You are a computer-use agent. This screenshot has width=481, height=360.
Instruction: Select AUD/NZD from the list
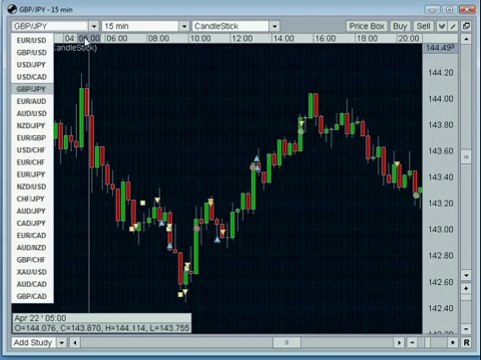click(32, 248)
